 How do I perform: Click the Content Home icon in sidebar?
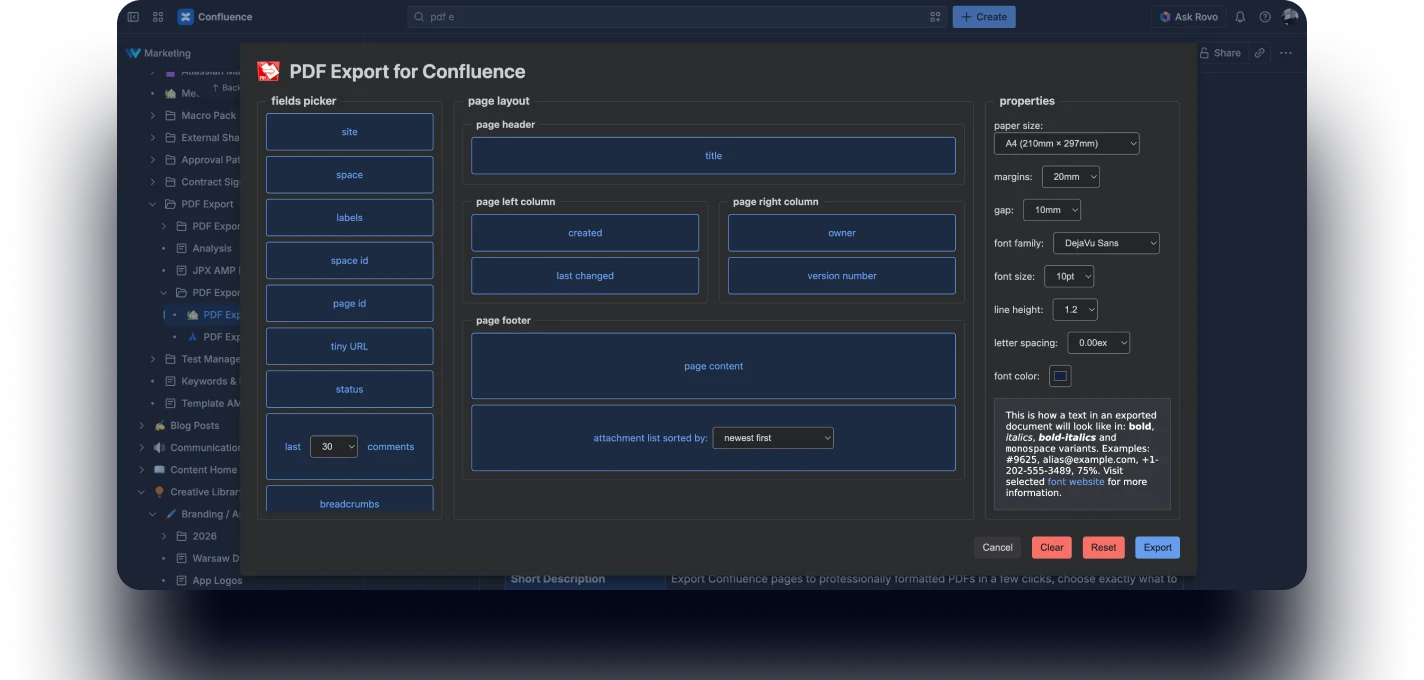click(159, 469)
